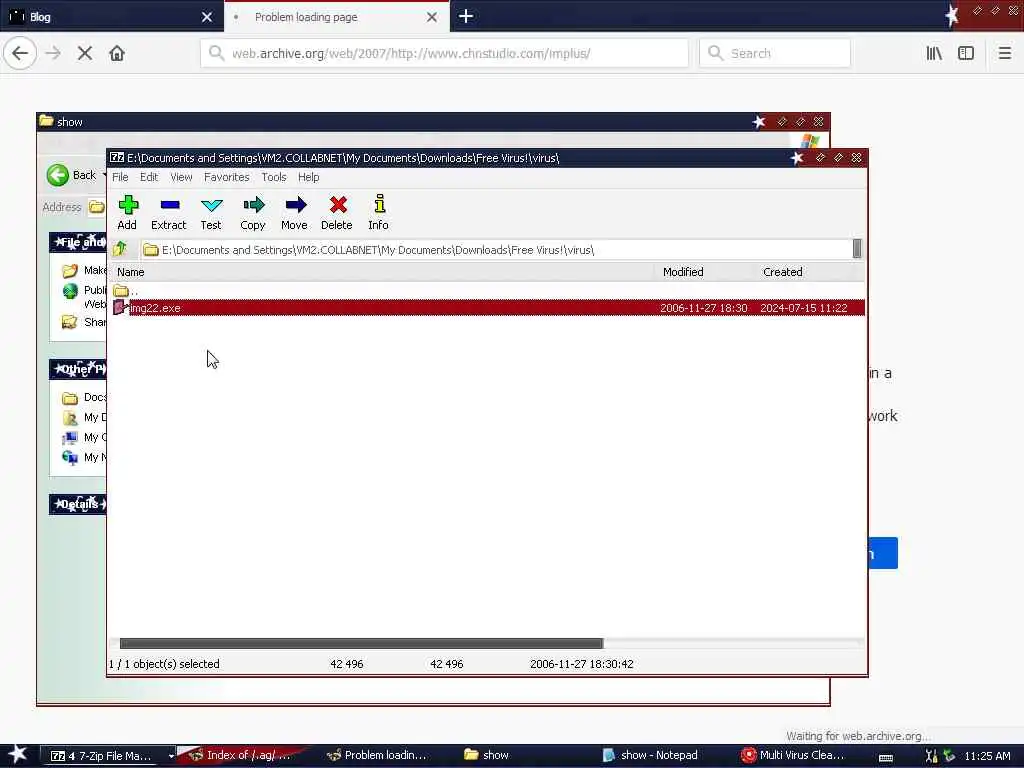This screenshot has height=768, width=1024.
Task: Switch to Multi Virus Cleaner taskbar item
Action: point(795,755)
